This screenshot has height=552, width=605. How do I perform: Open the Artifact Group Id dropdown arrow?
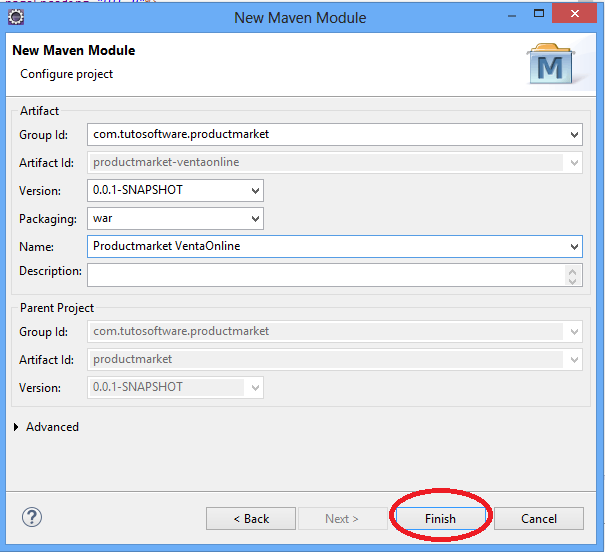[574, 135]
